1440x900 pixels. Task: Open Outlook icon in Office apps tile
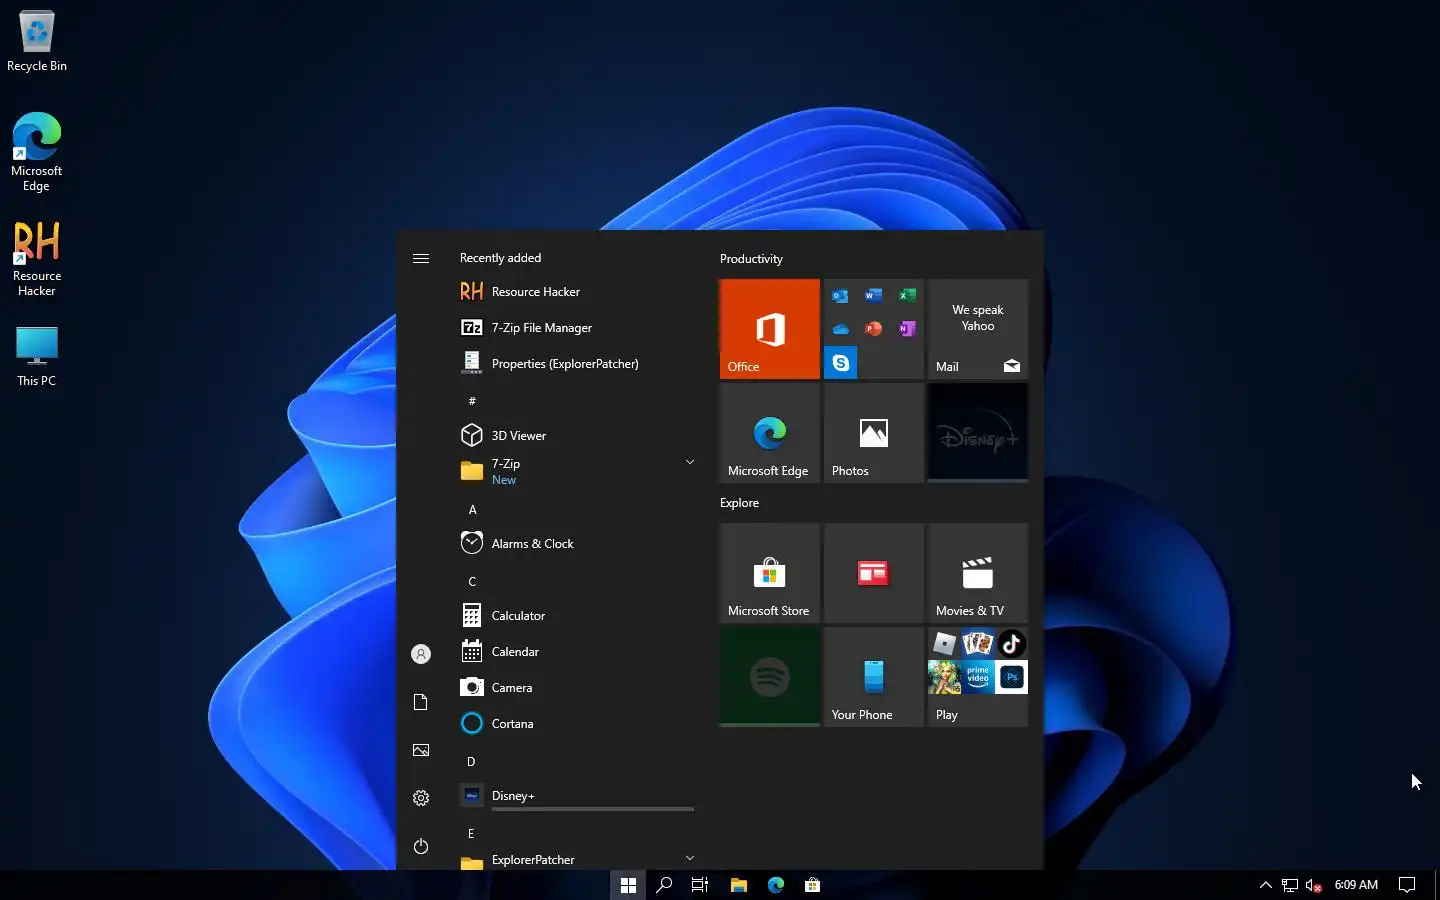point(841,296)
